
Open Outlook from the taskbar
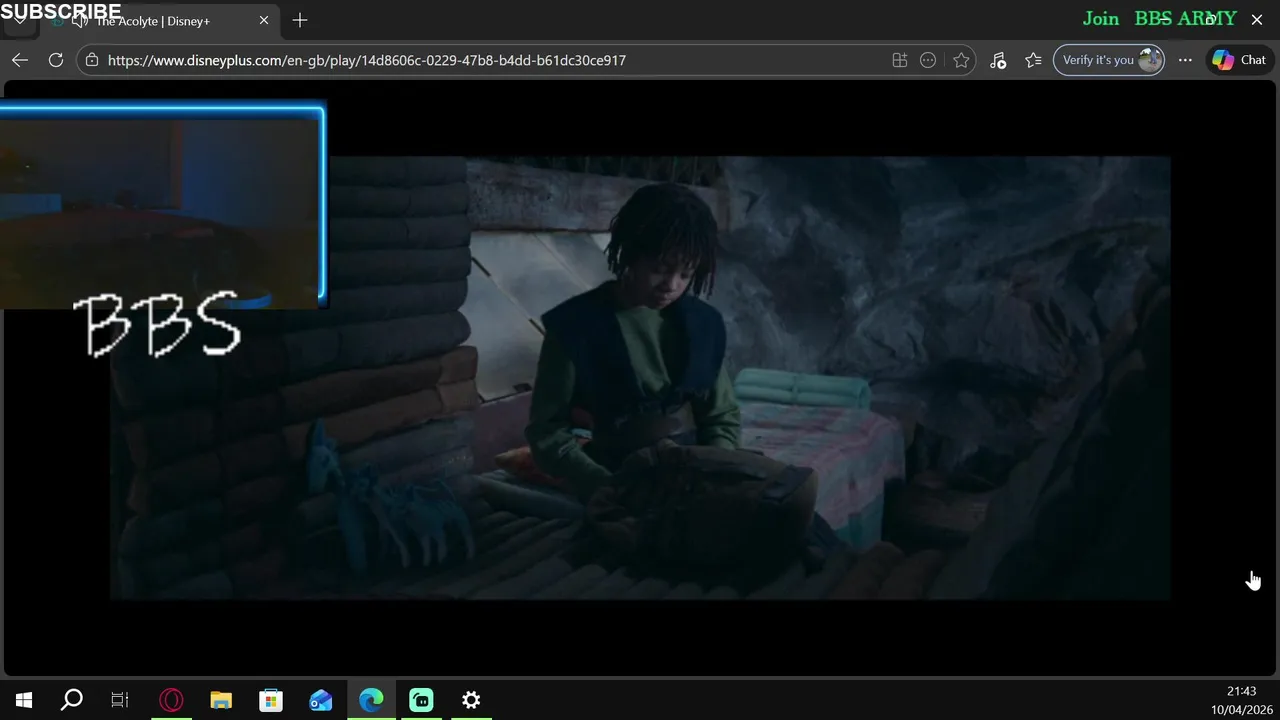tap(321, 700)
